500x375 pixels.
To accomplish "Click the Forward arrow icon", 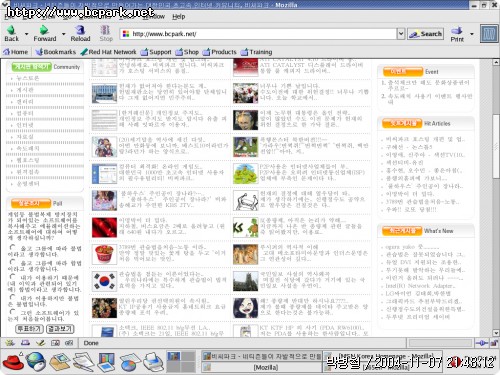I will pyautogui.click(x=44, y=30).
